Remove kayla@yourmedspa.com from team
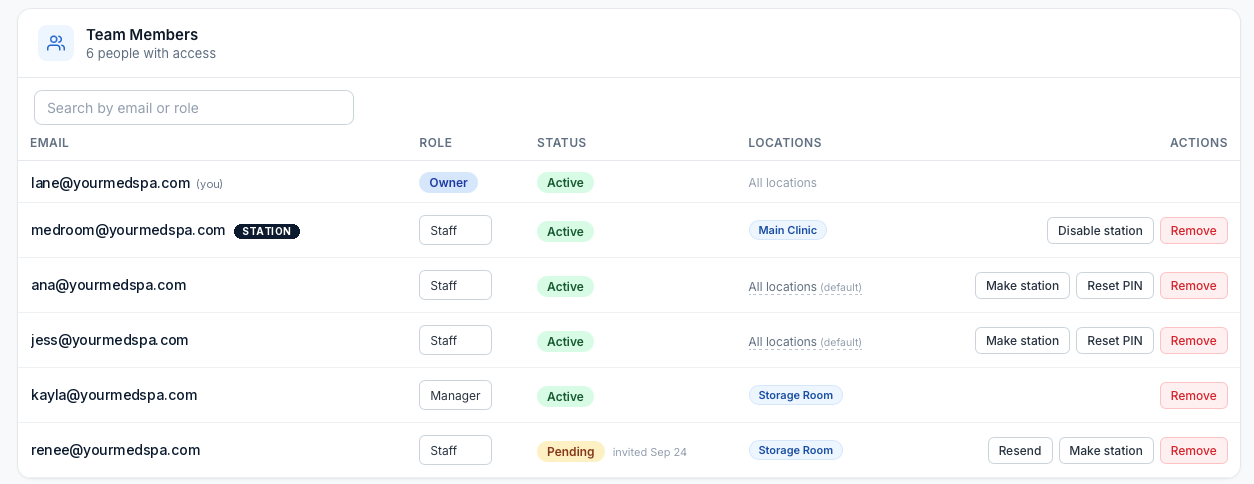 1193,396
